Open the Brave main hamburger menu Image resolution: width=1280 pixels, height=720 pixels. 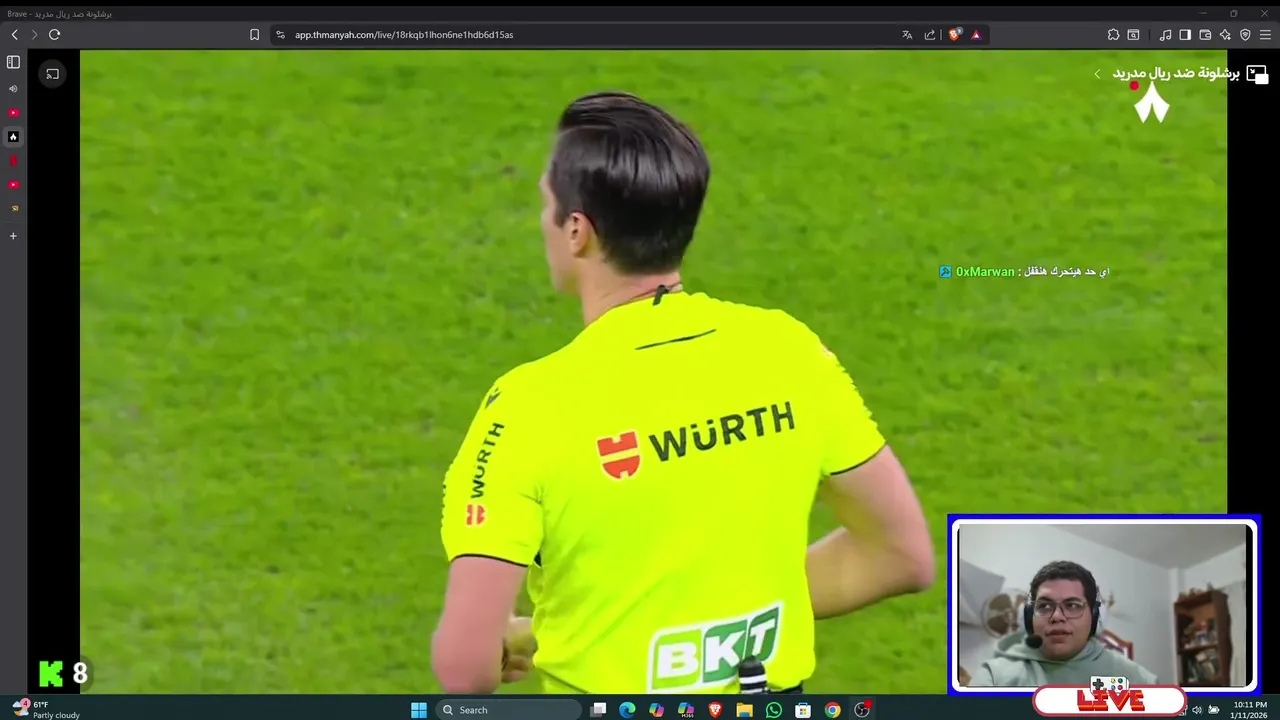pyautogui.click(x=1265, y=34)
